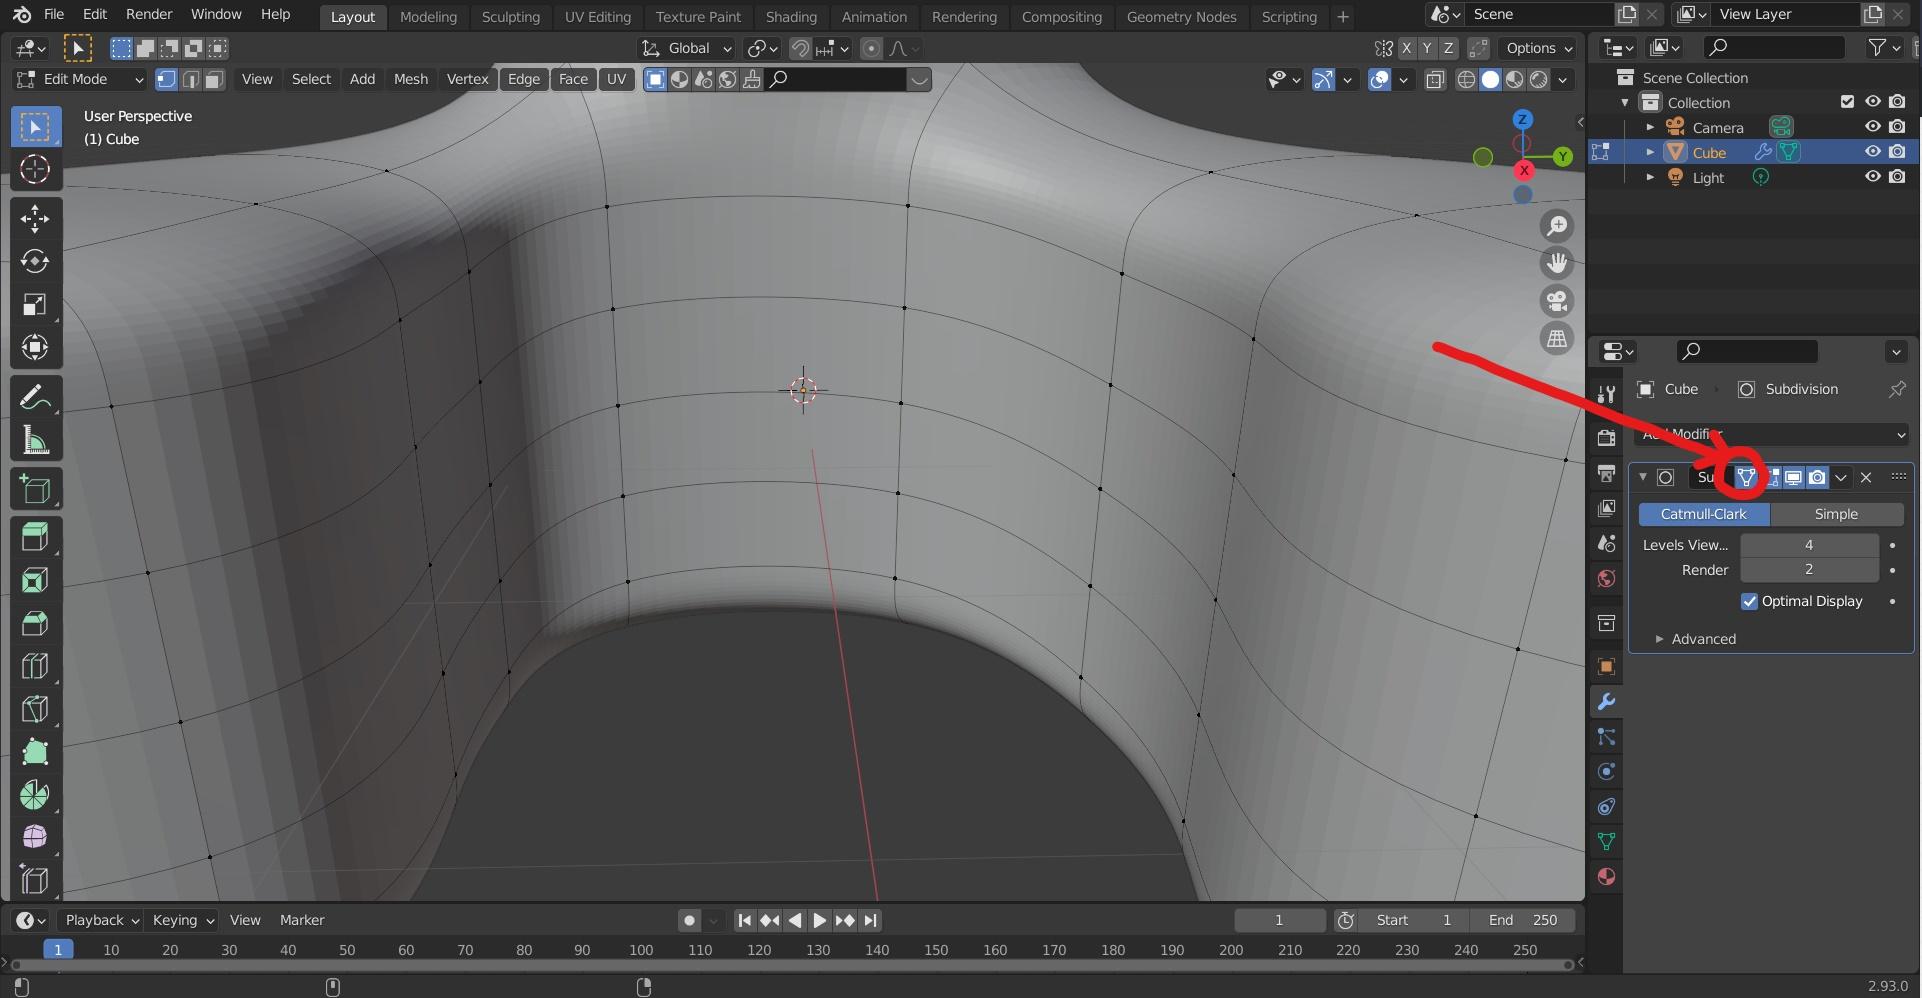Toggle the modifier's realtime viewport display
Viewport: 1922px width, 998px height.
[1793, 477]
